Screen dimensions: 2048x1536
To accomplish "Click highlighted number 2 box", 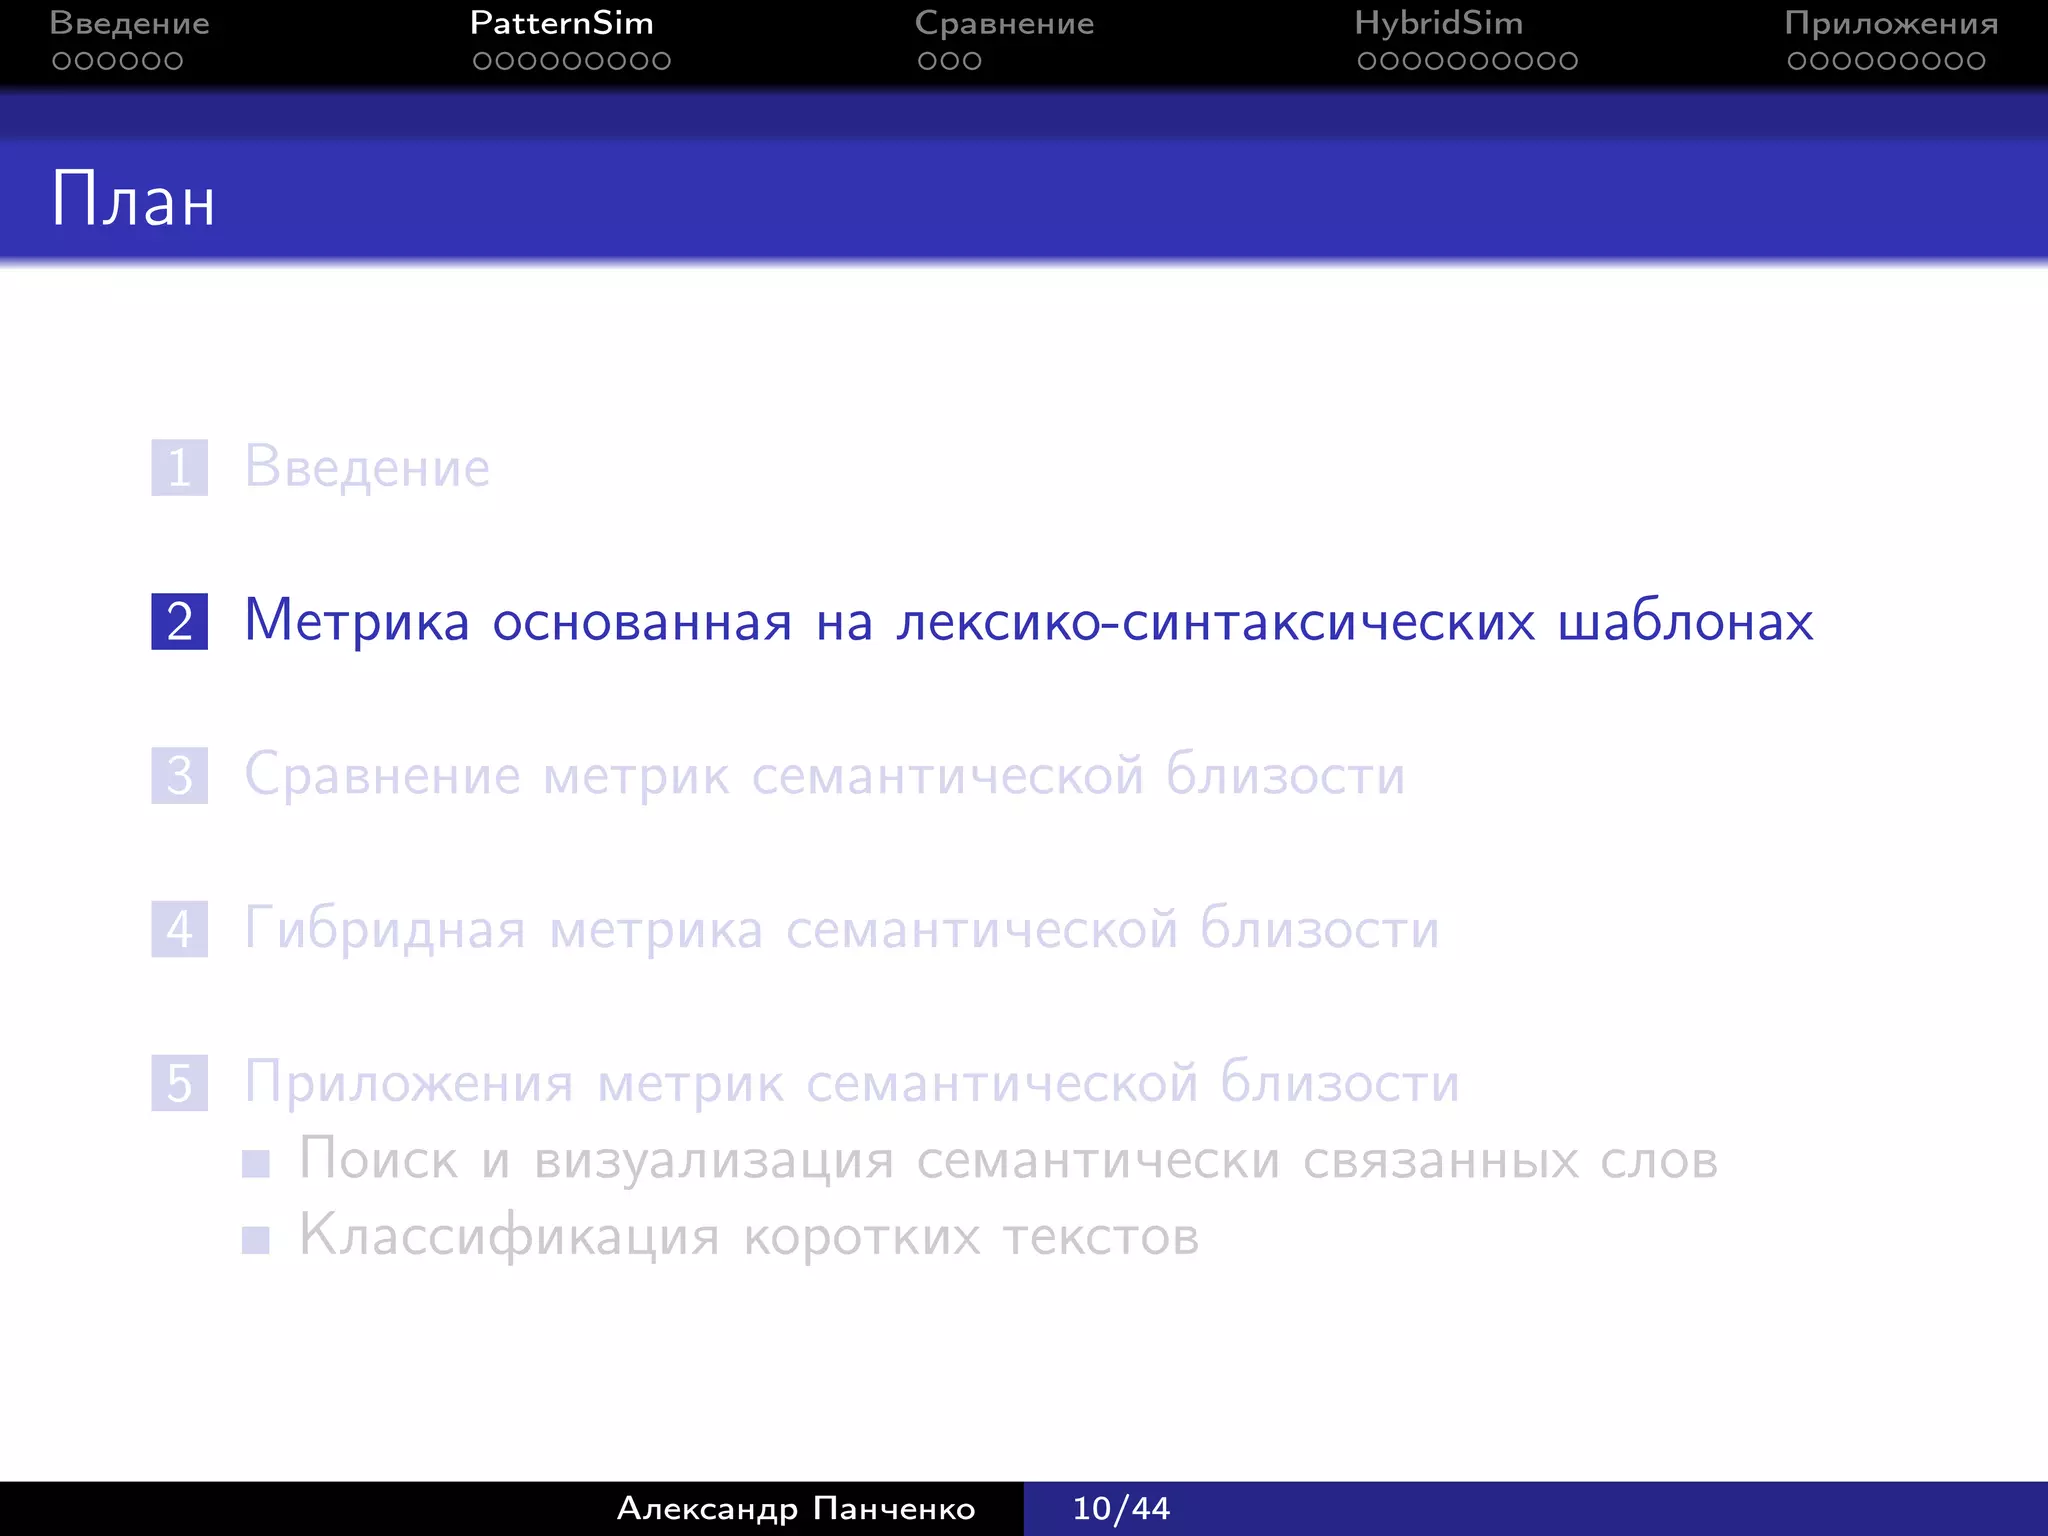I will (180, 621).
